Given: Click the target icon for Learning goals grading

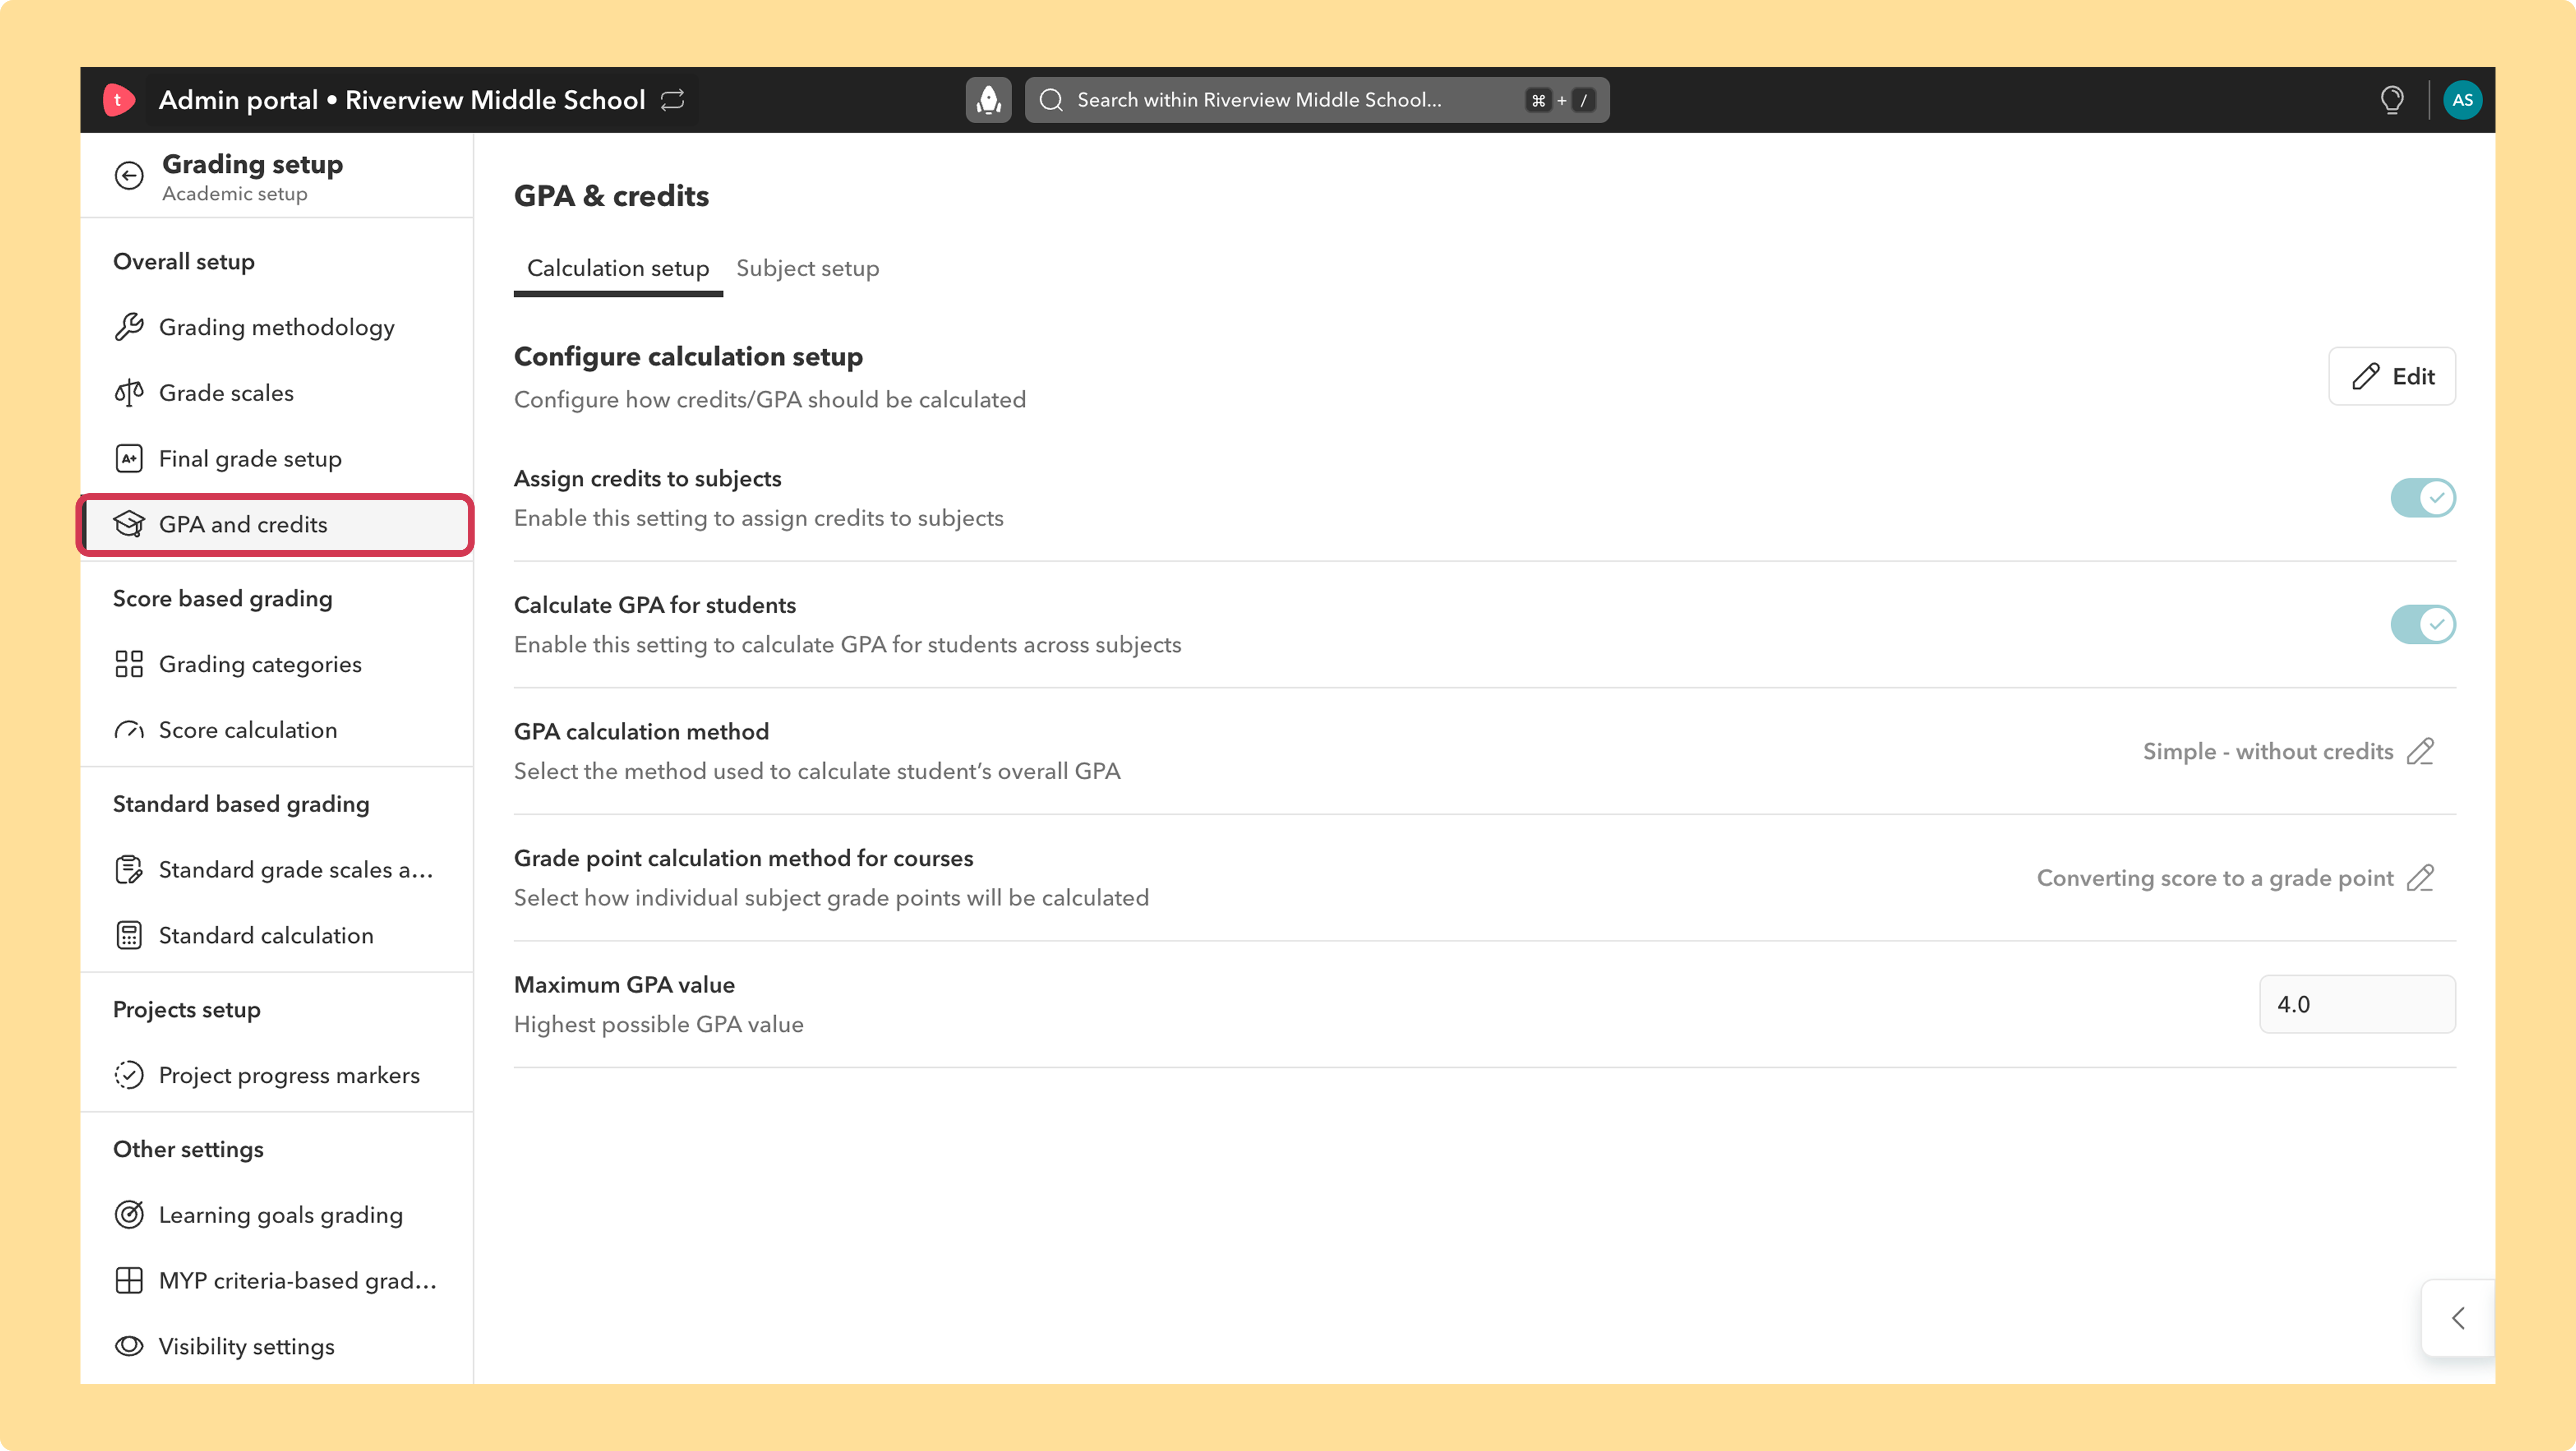Looking at the screenshot, I should pyautogui.click(x=129, y=1215).
